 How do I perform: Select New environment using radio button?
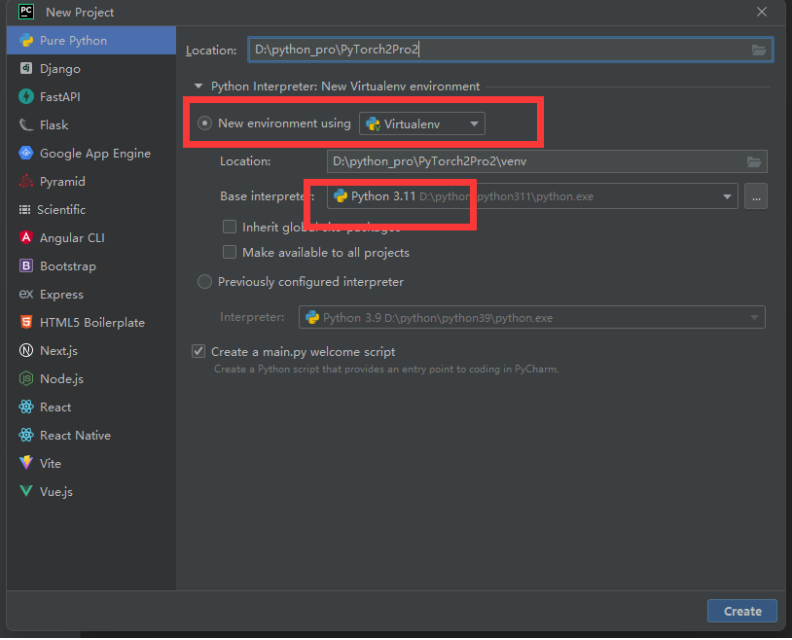205,123
